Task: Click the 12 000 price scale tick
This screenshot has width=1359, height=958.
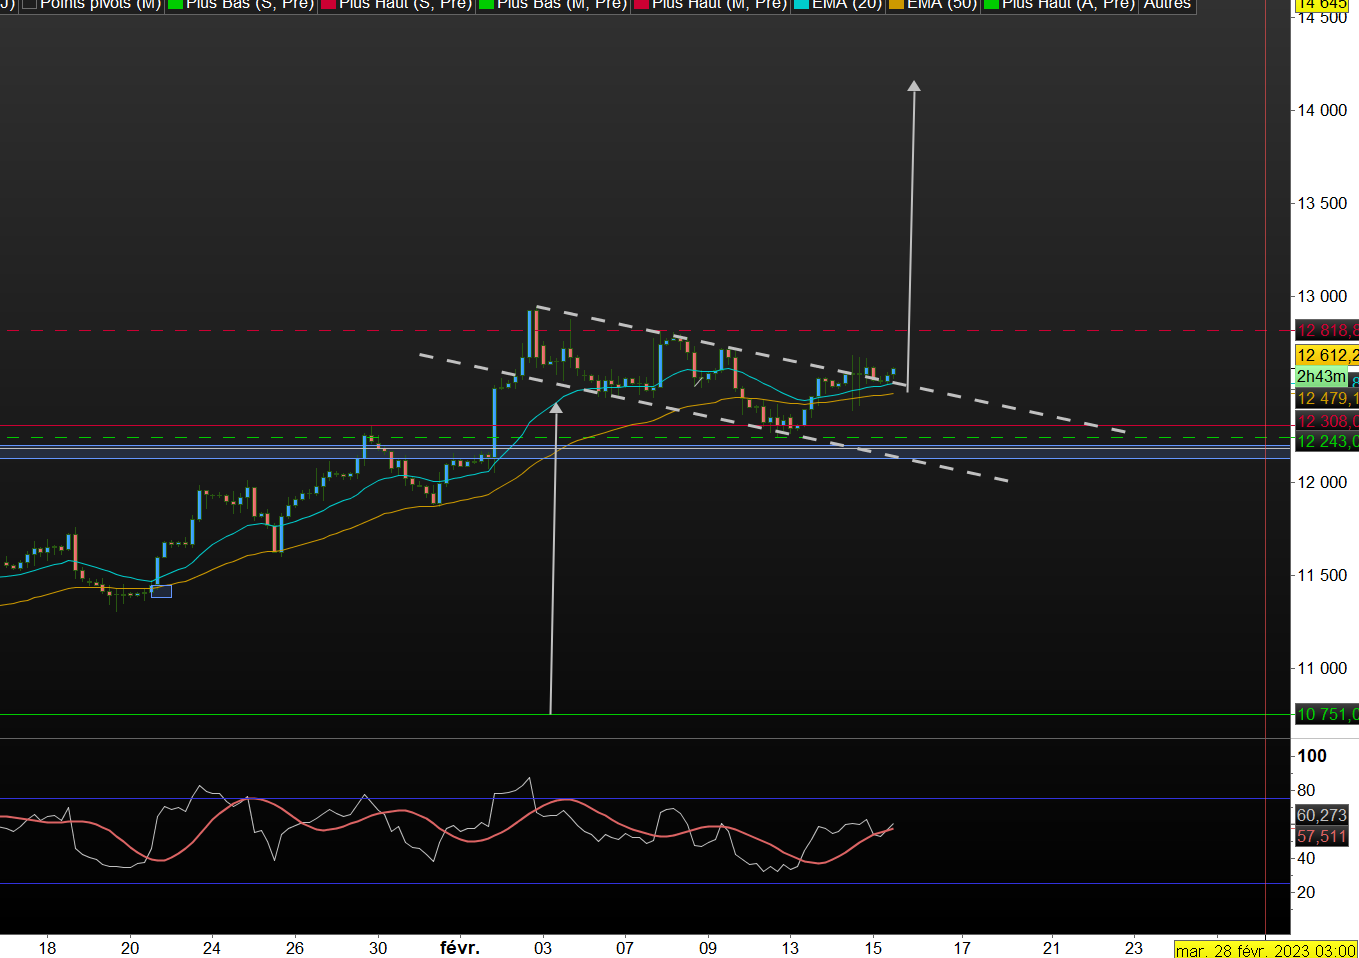Action: click(1322, 482)
